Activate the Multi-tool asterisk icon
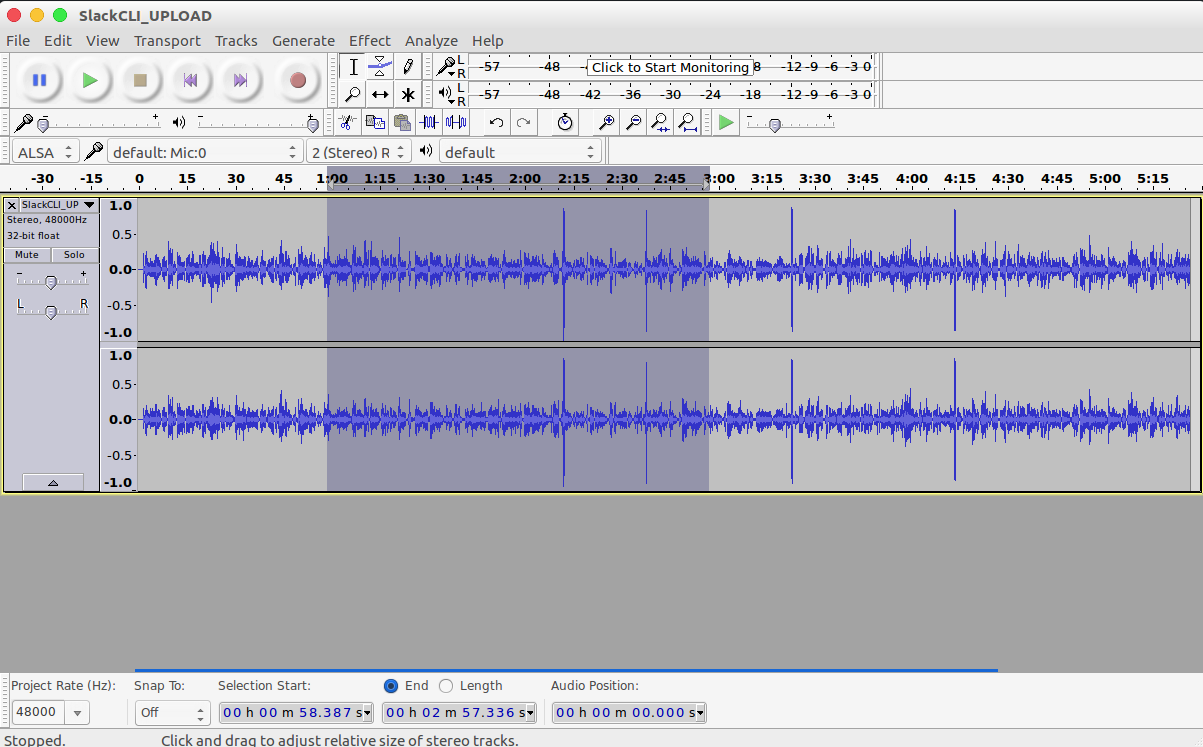Screen dimensions: 1203x747 (408, 95)
